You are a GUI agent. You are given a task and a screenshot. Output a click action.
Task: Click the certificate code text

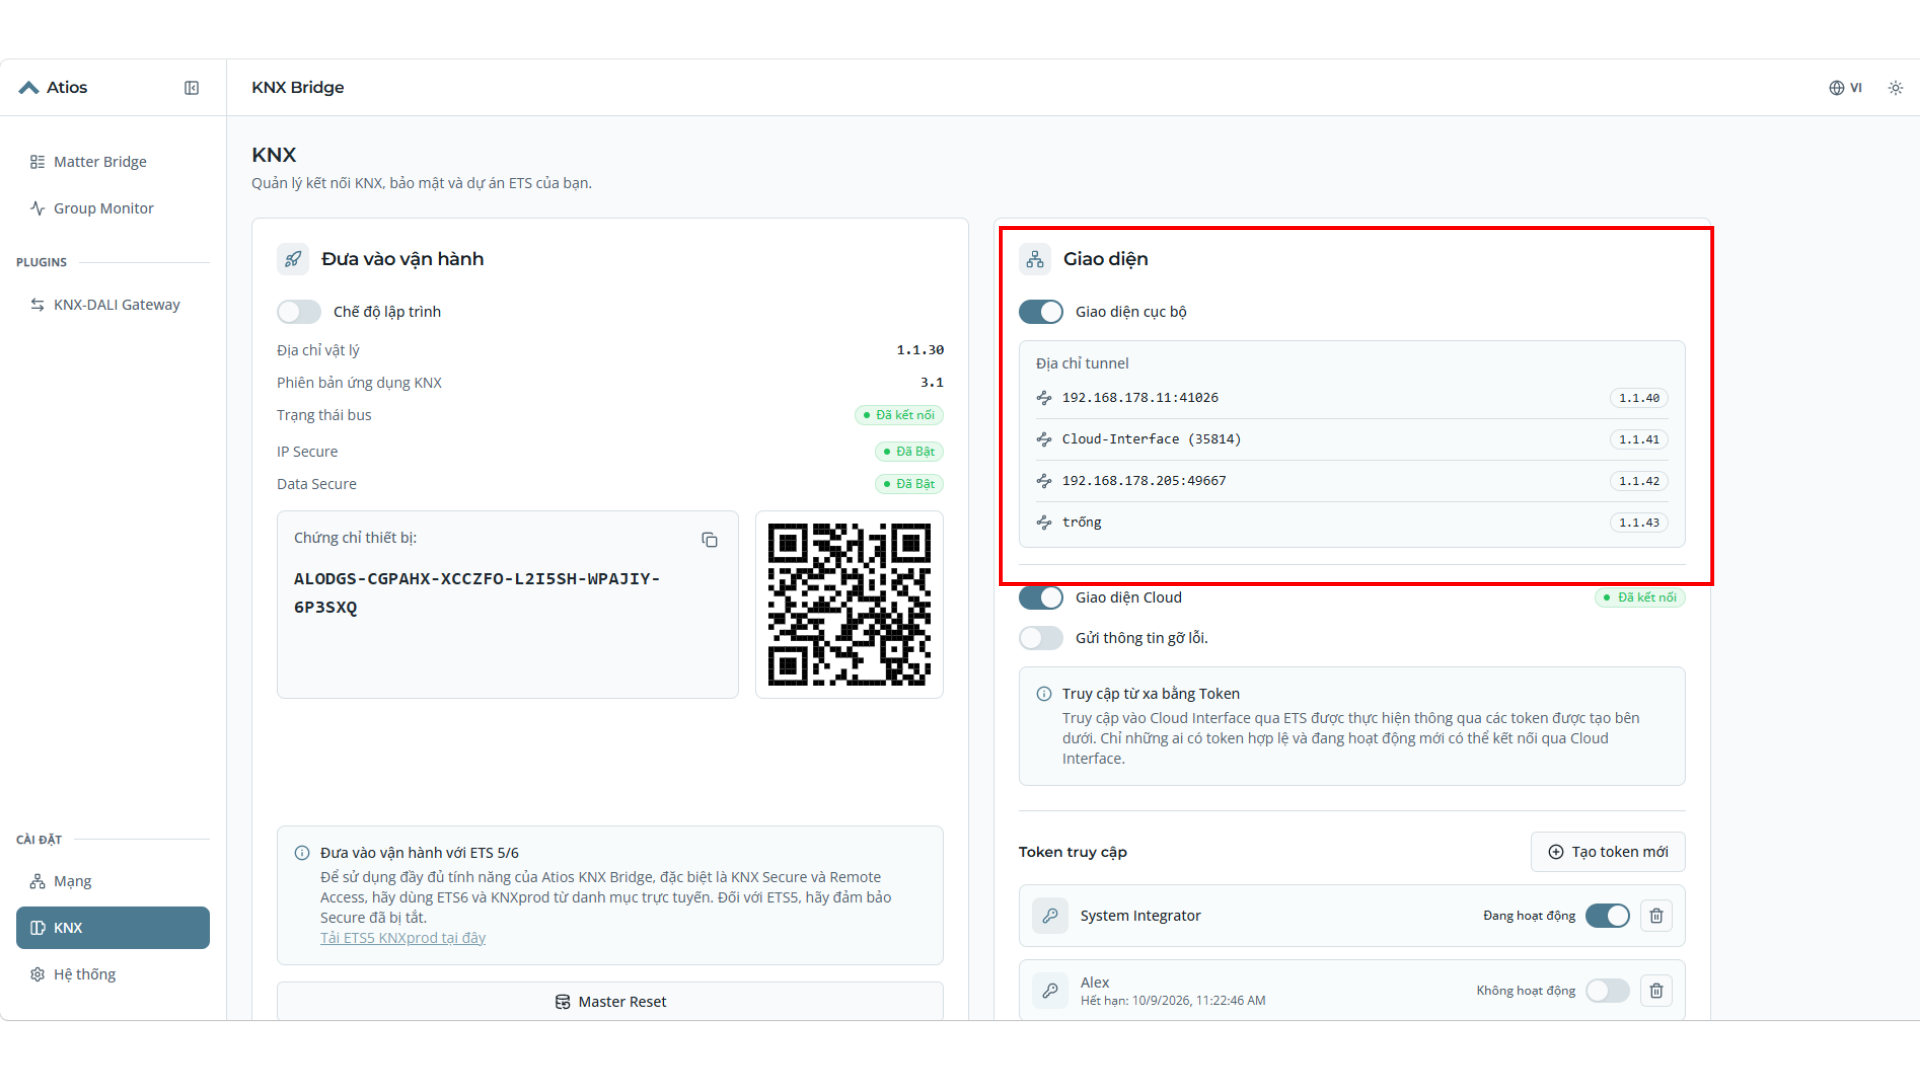click(477, 593)
